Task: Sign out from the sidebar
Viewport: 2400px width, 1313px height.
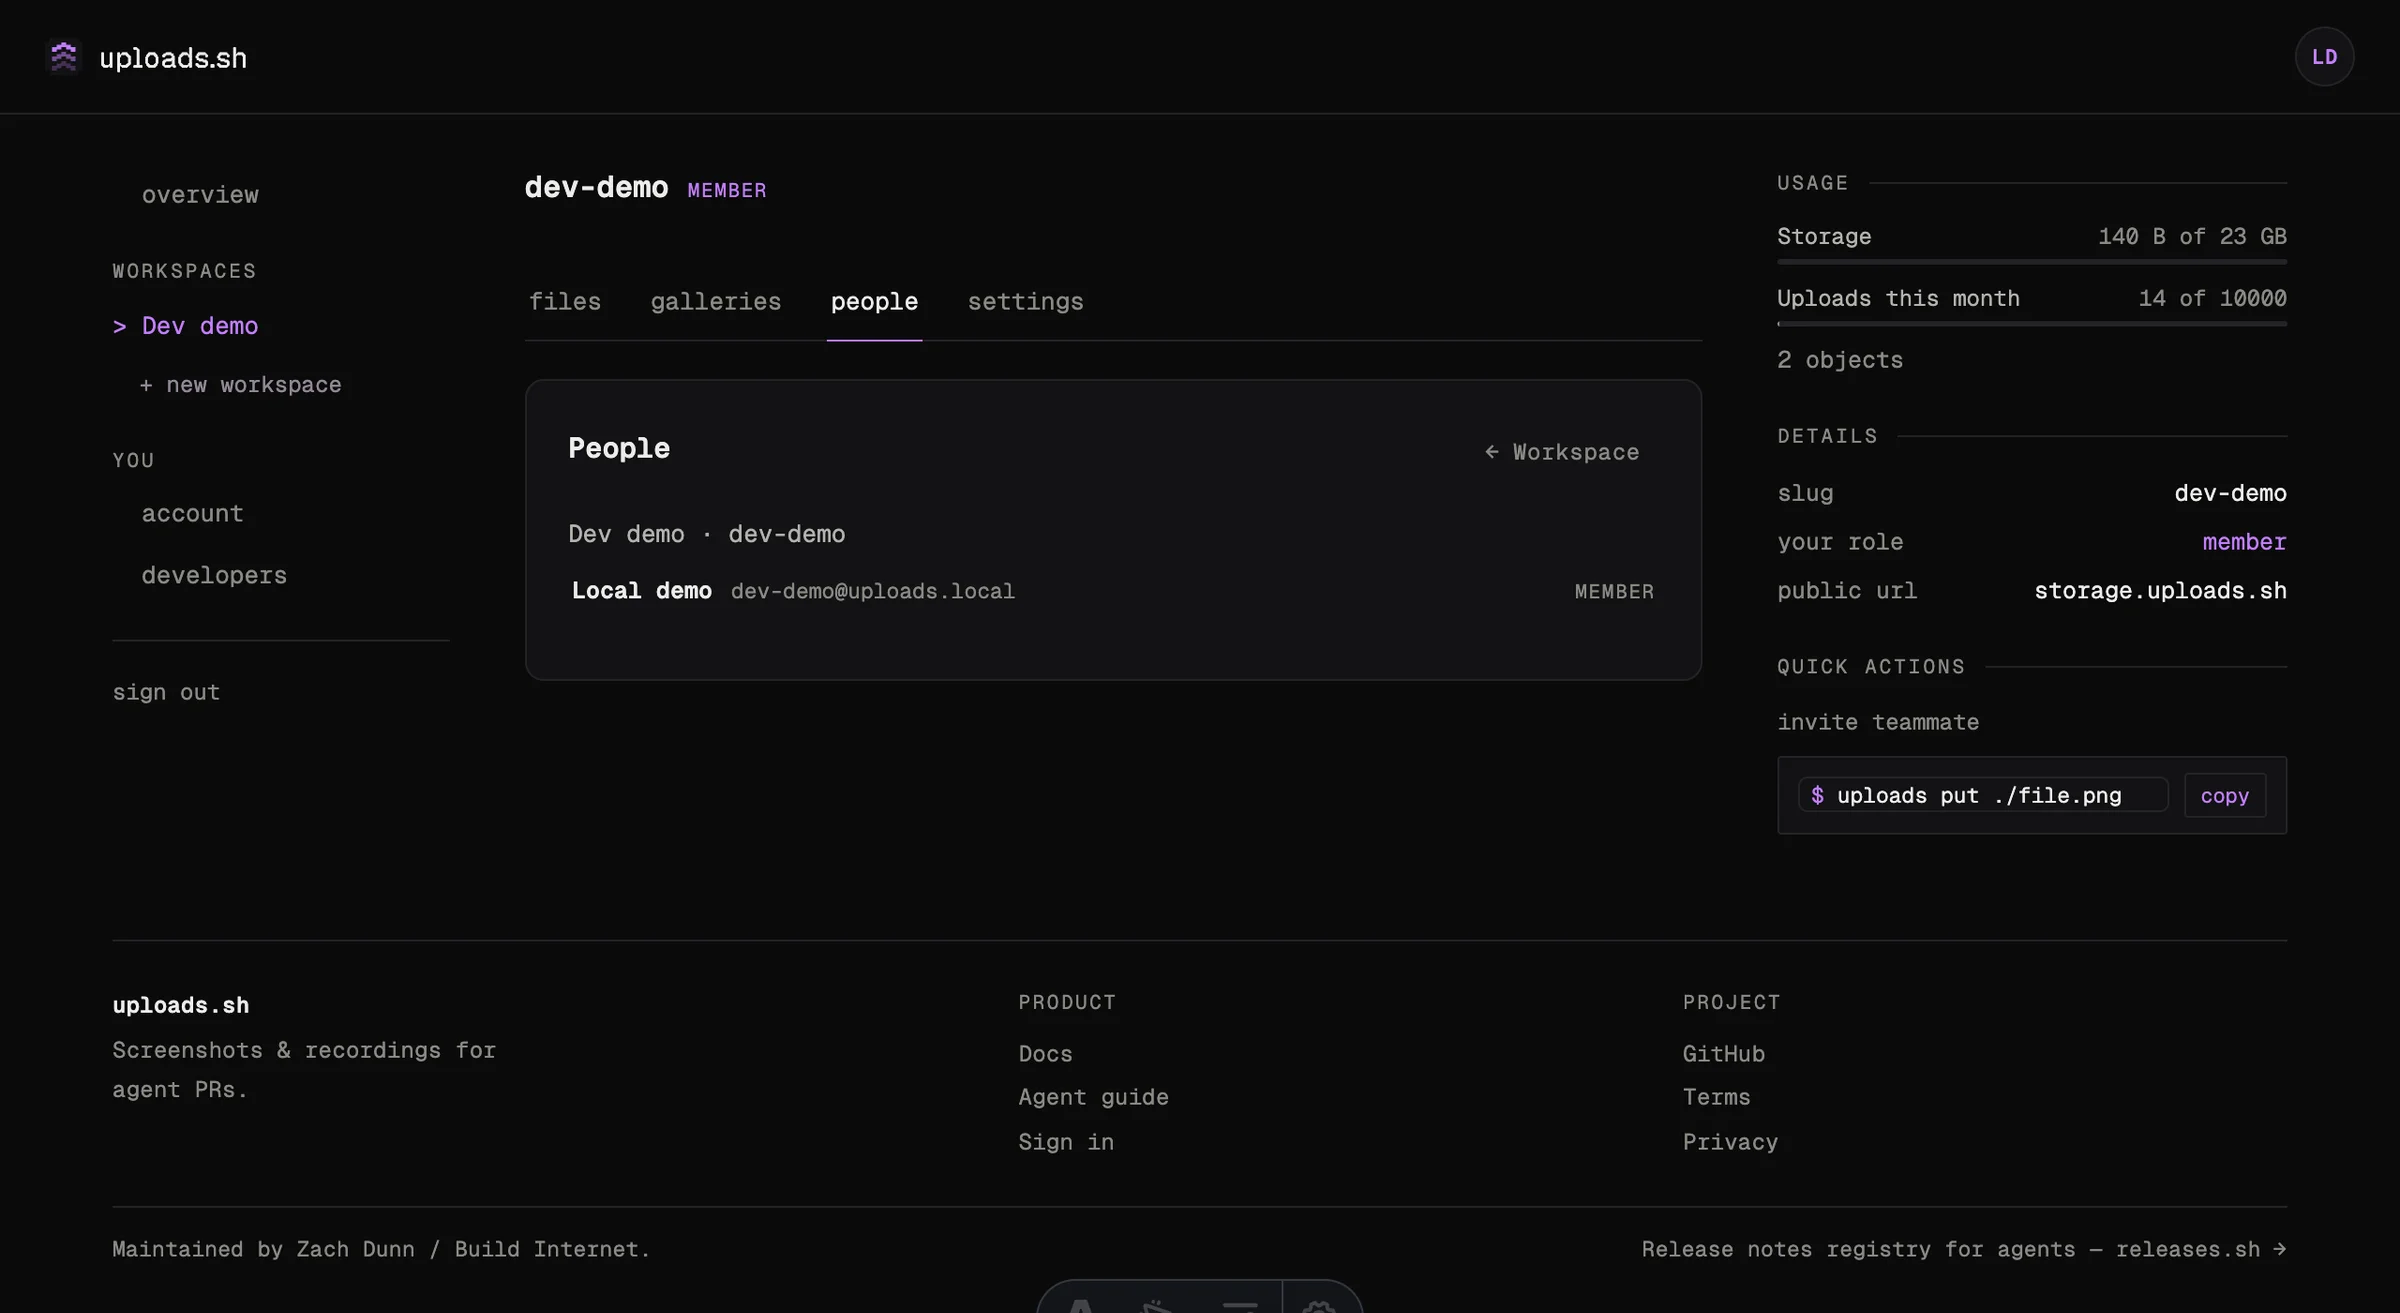Action: [x=166, y=692]
